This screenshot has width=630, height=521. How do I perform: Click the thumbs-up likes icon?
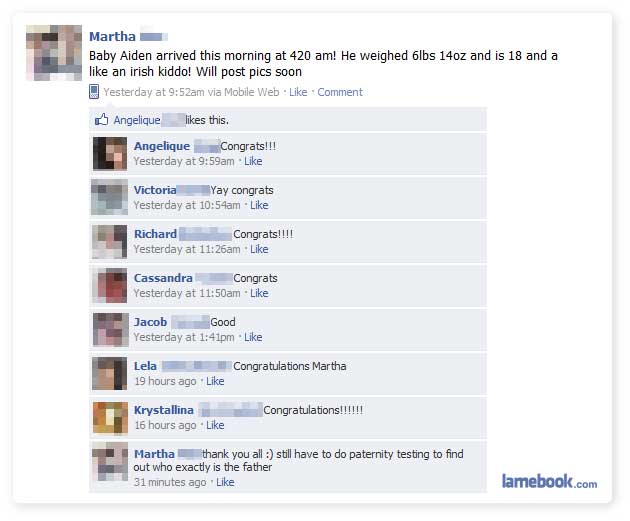(x=101, y=119)
